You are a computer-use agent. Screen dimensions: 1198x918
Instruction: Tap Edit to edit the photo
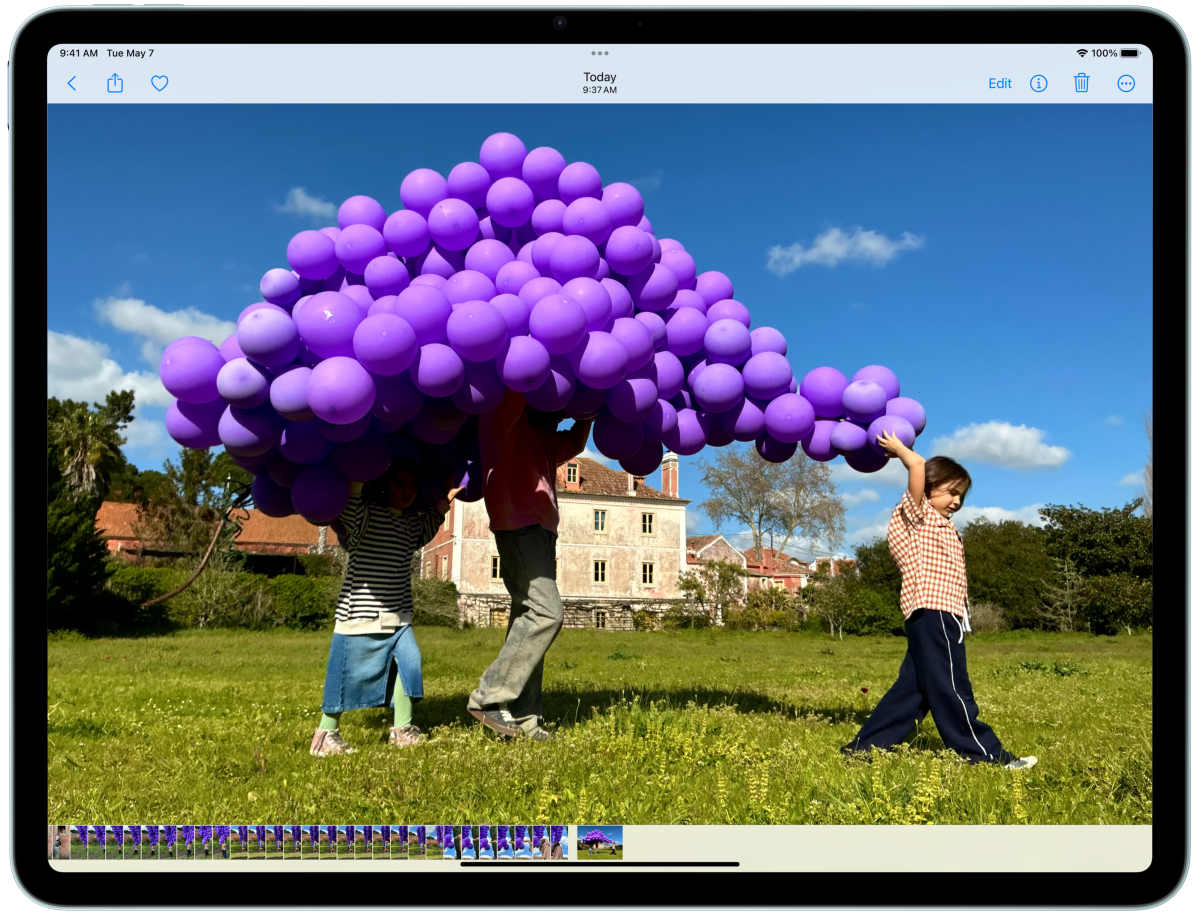(999, 83)
